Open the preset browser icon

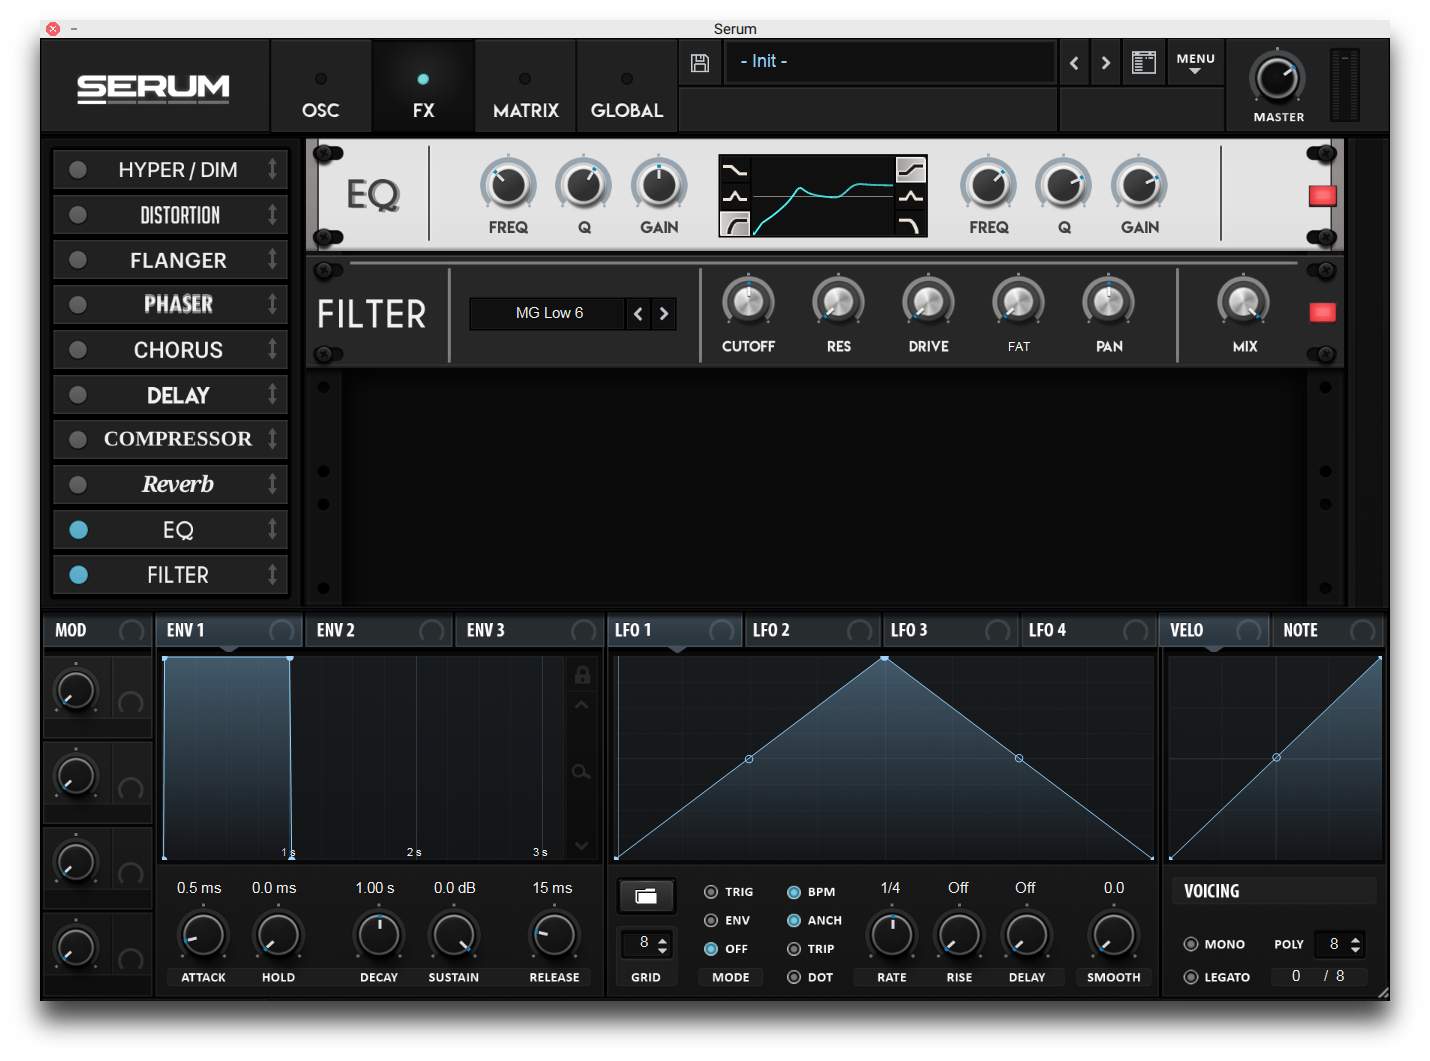pos(1143,63)
